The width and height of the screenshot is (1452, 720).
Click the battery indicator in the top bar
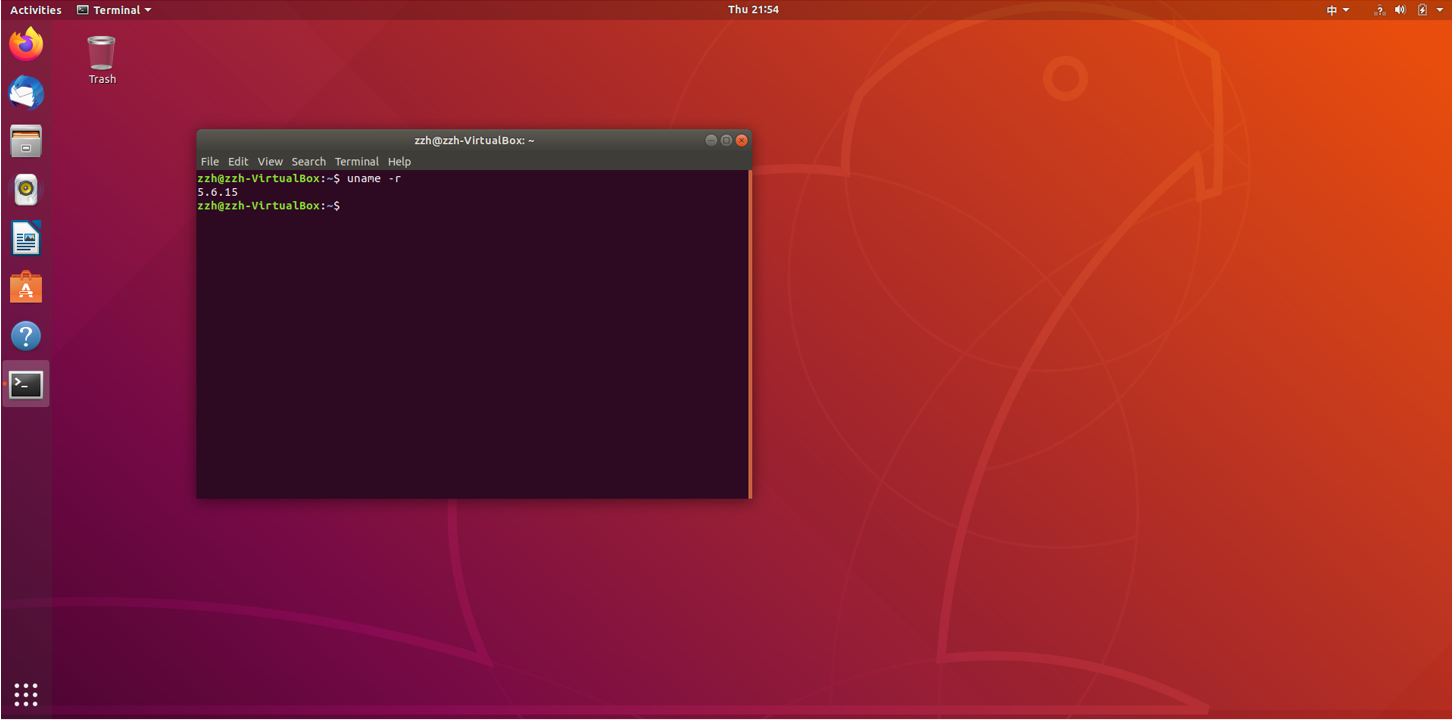(1422, 9)
